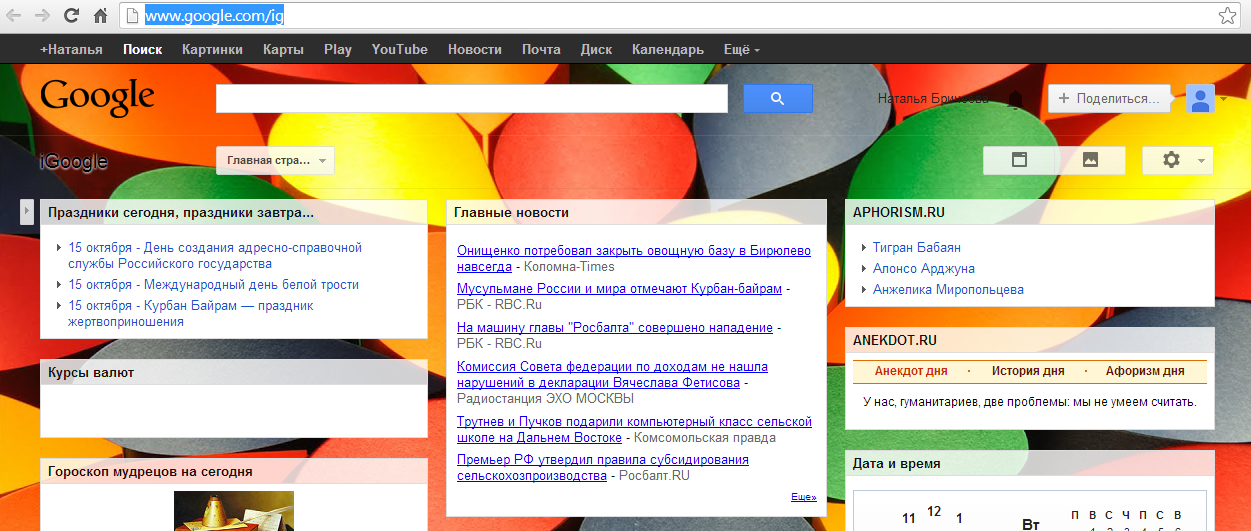This screenshot has height=531, width=1251.
Task: Click the Google search input field
Action: coord(471,98)
